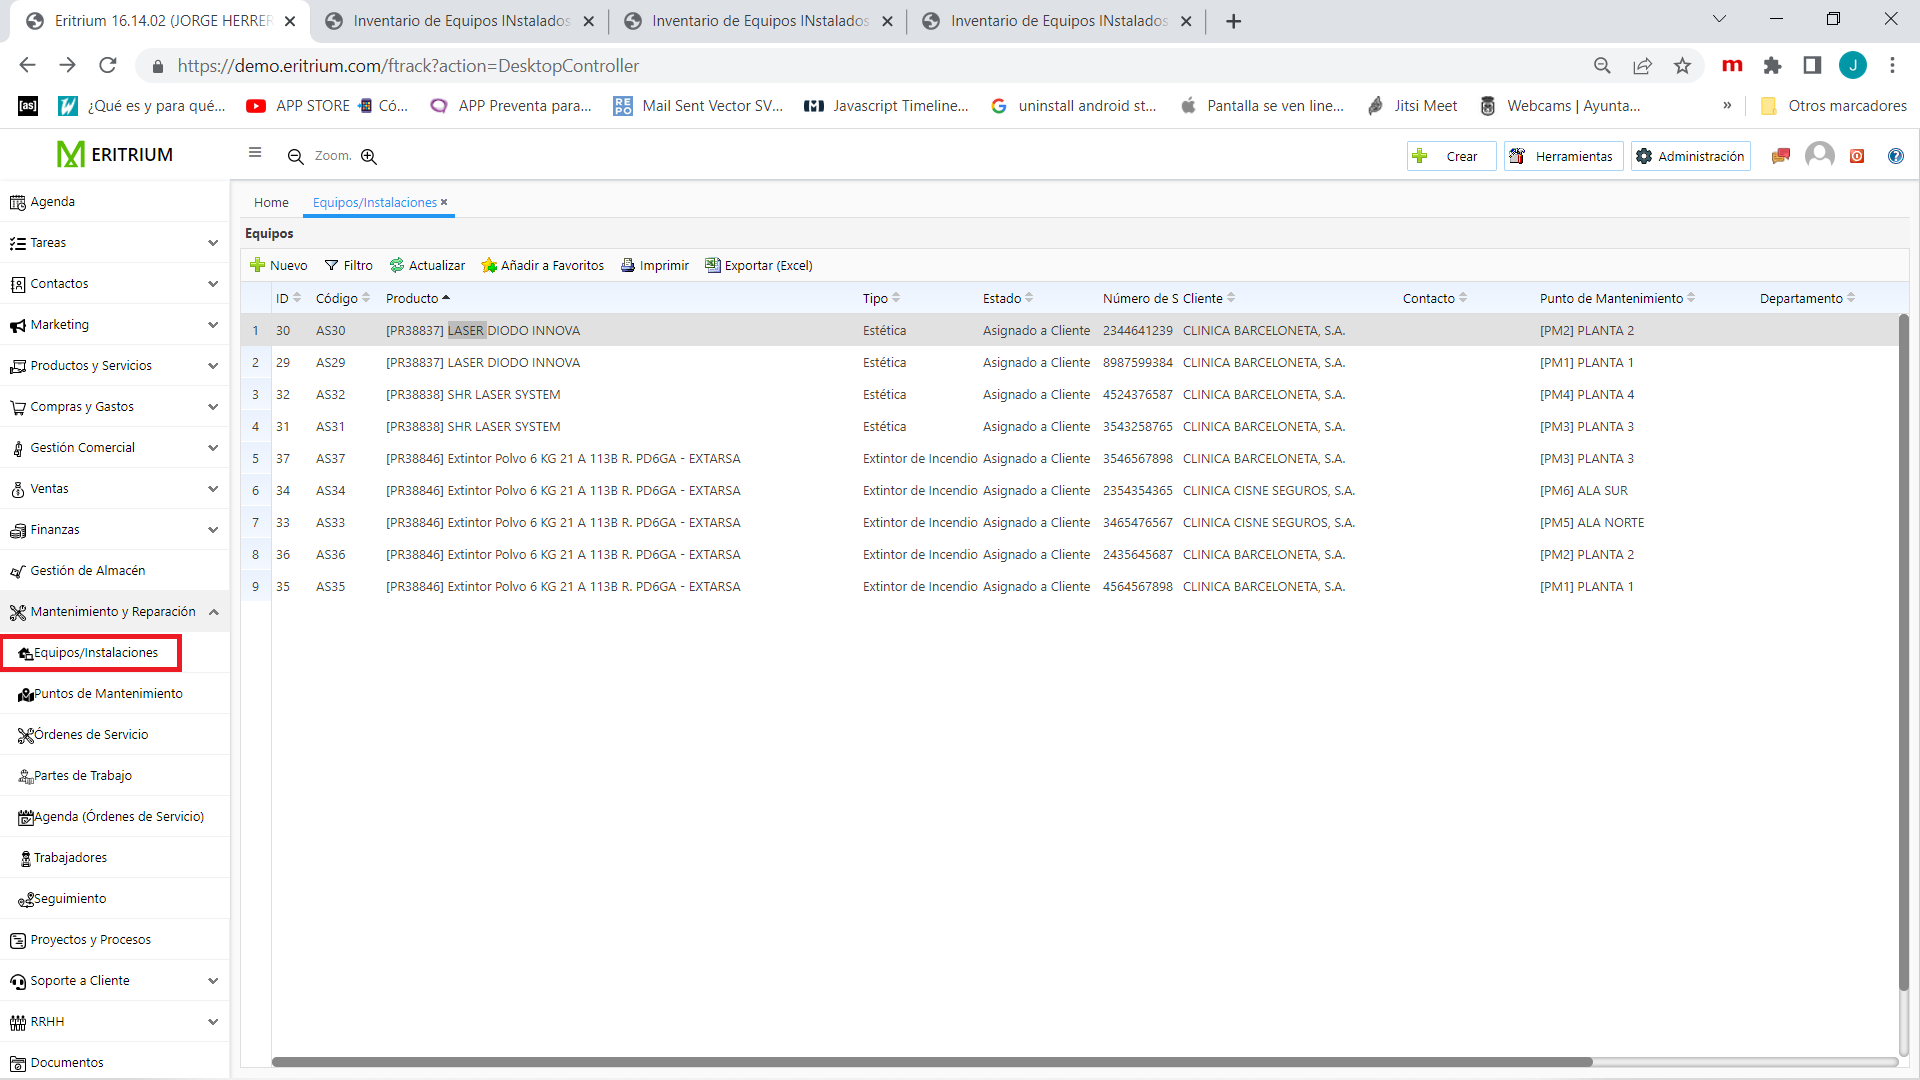Expand Gestión Comercial section
This screenshot has height=1080, width=1920.
pyautogui.click(x=115, y=448)
